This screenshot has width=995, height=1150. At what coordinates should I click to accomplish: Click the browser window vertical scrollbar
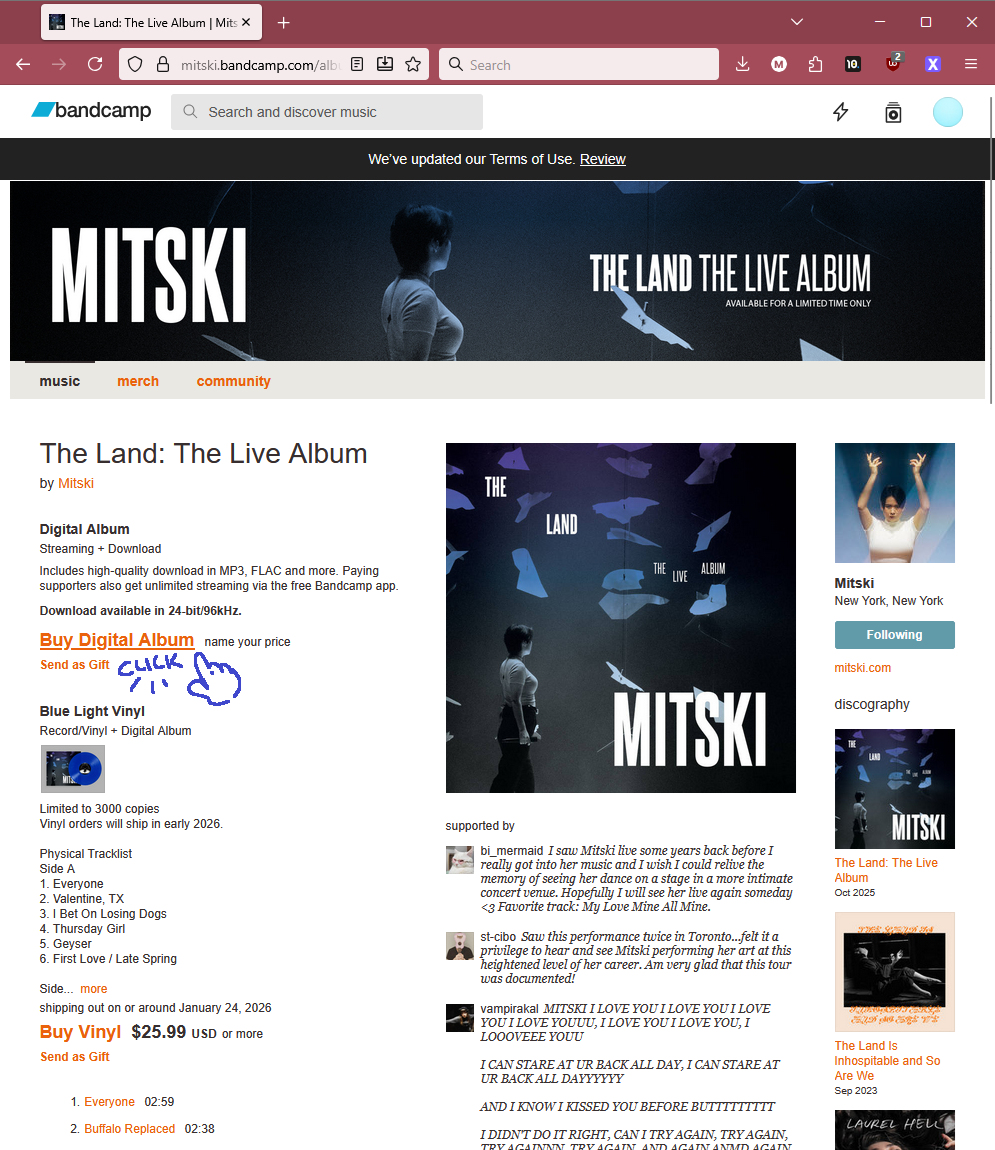point(991,249)
